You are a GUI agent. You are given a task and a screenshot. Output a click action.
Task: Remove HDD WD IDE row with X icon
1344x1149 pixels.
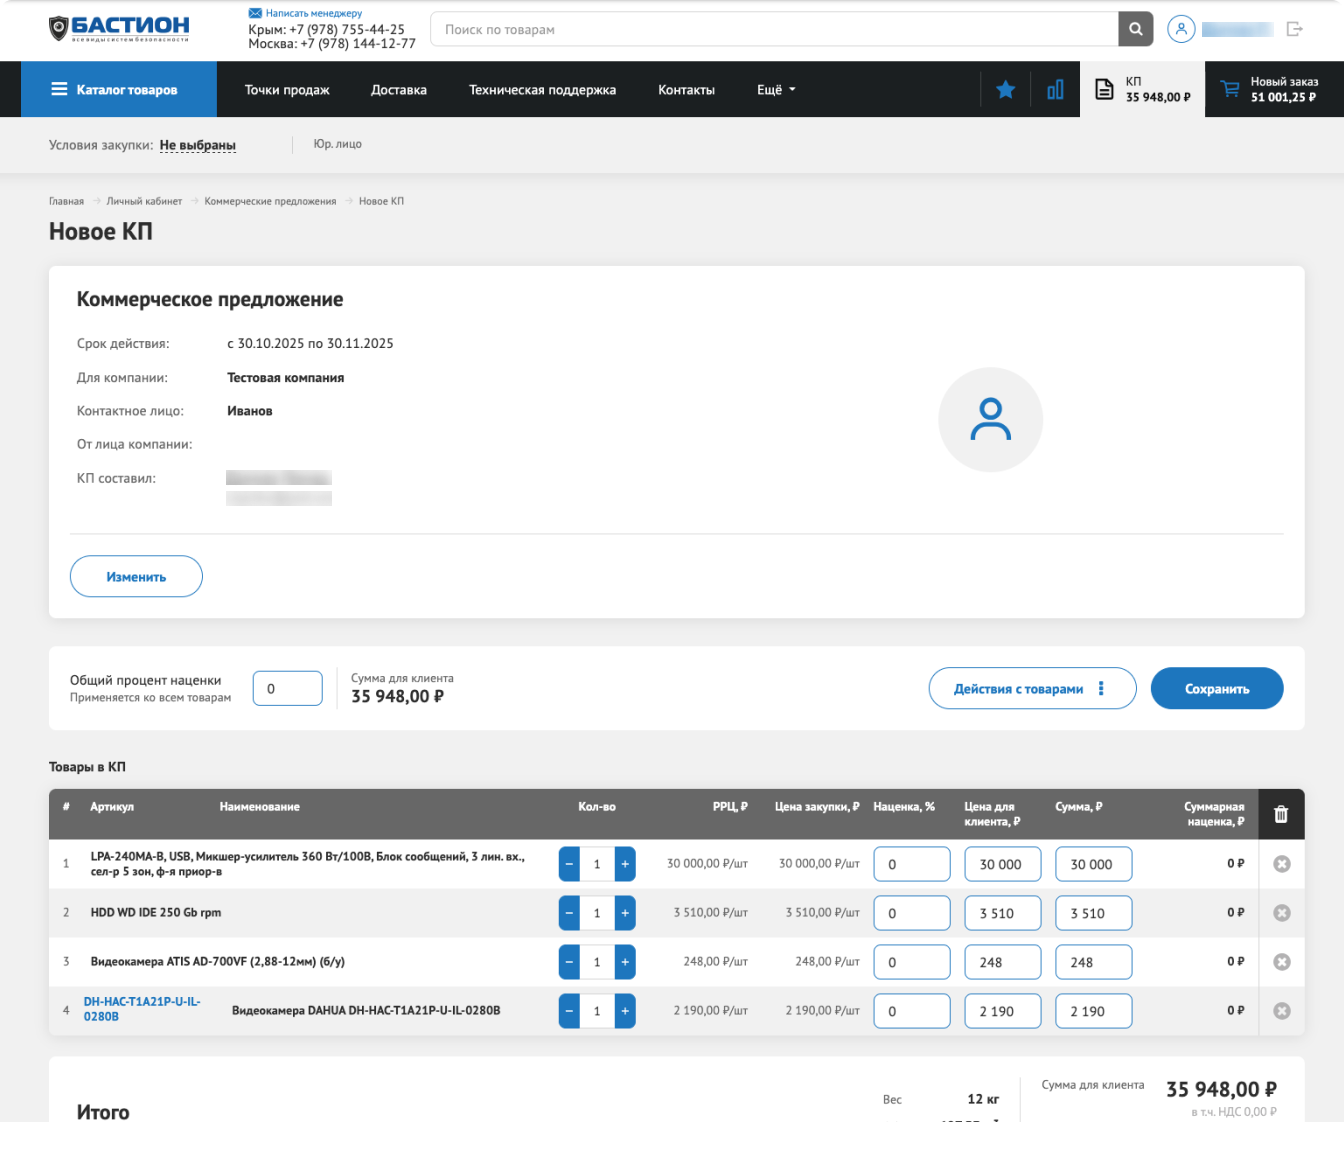click(1281, 913)
